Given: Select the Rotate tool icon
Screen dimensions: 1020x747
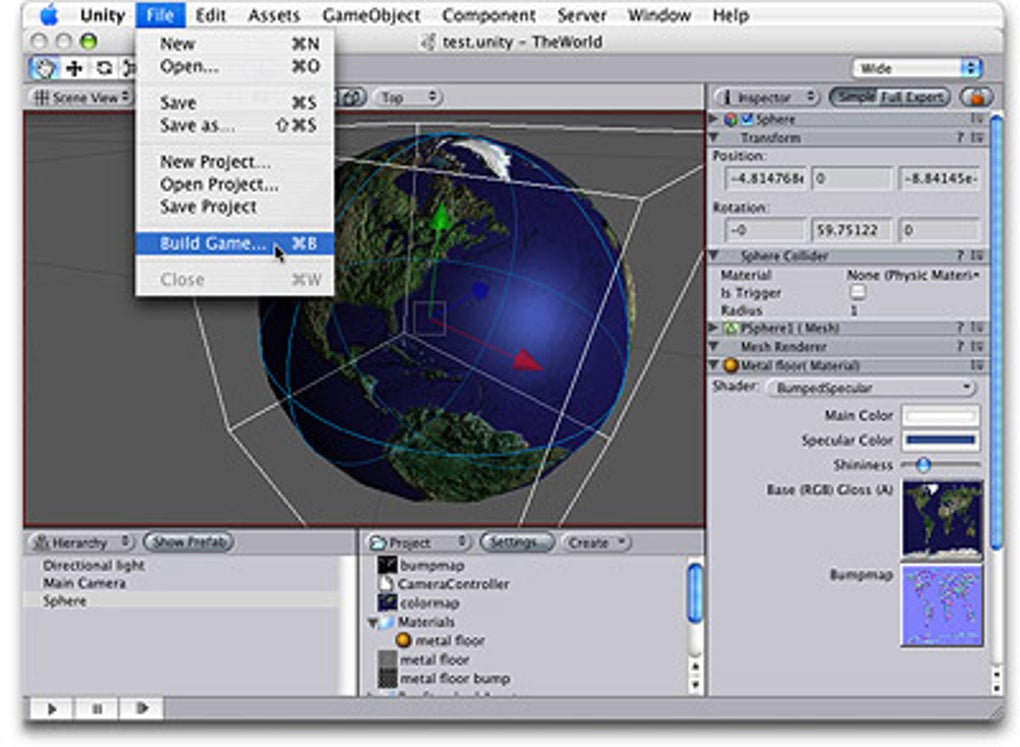Looking at the screenshot, I should (104, 68).
